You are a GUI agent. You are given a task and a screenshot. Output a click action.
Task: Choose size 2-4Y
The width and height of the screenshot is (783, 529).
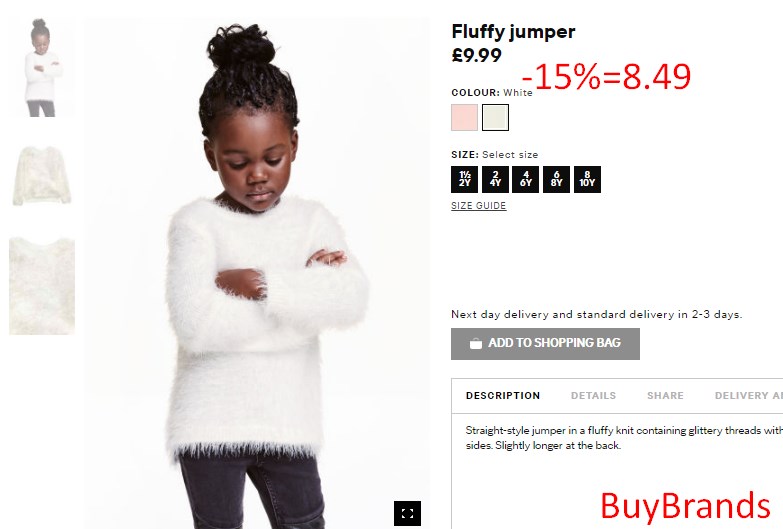(495, 179)
